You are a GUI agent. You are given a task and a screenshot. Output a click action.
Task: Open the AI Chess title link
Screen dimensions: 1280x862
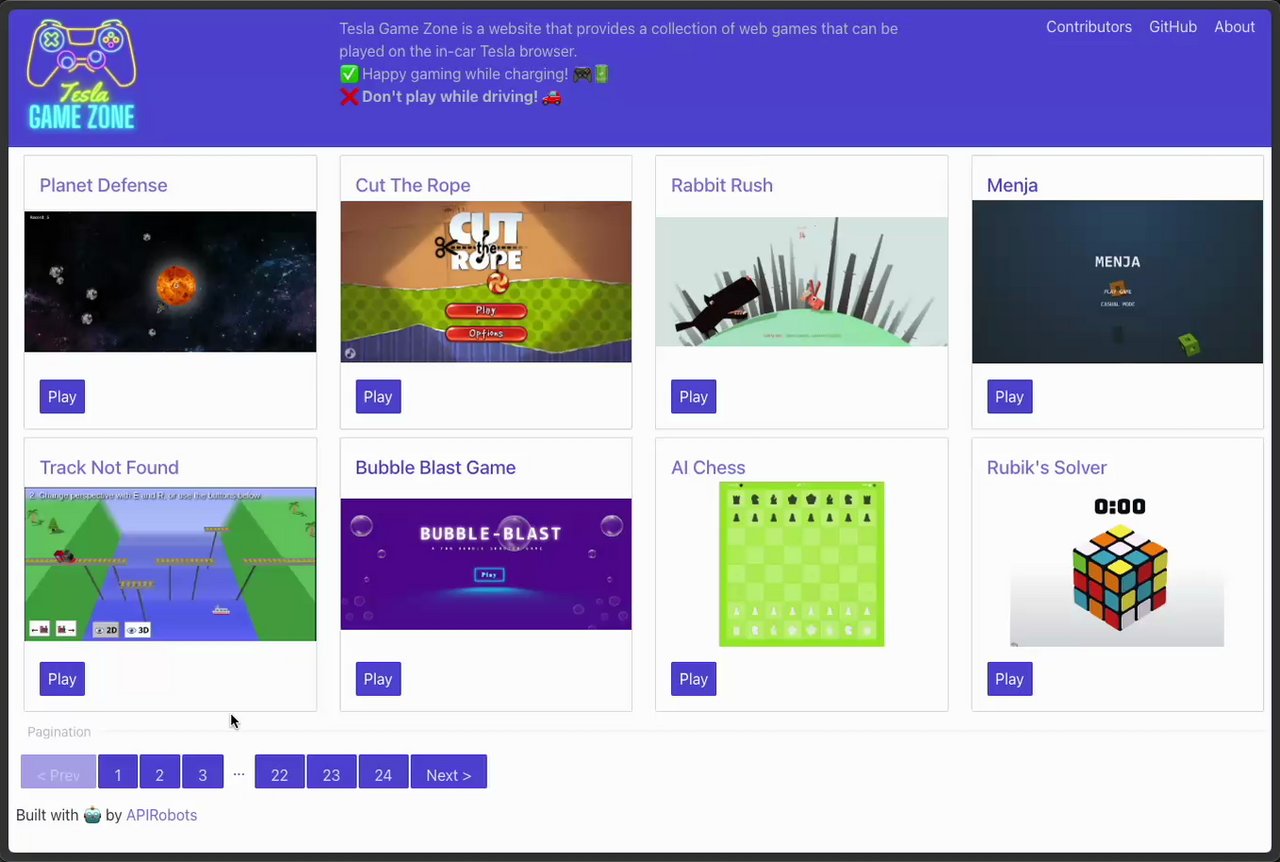[x=708, y=467]
